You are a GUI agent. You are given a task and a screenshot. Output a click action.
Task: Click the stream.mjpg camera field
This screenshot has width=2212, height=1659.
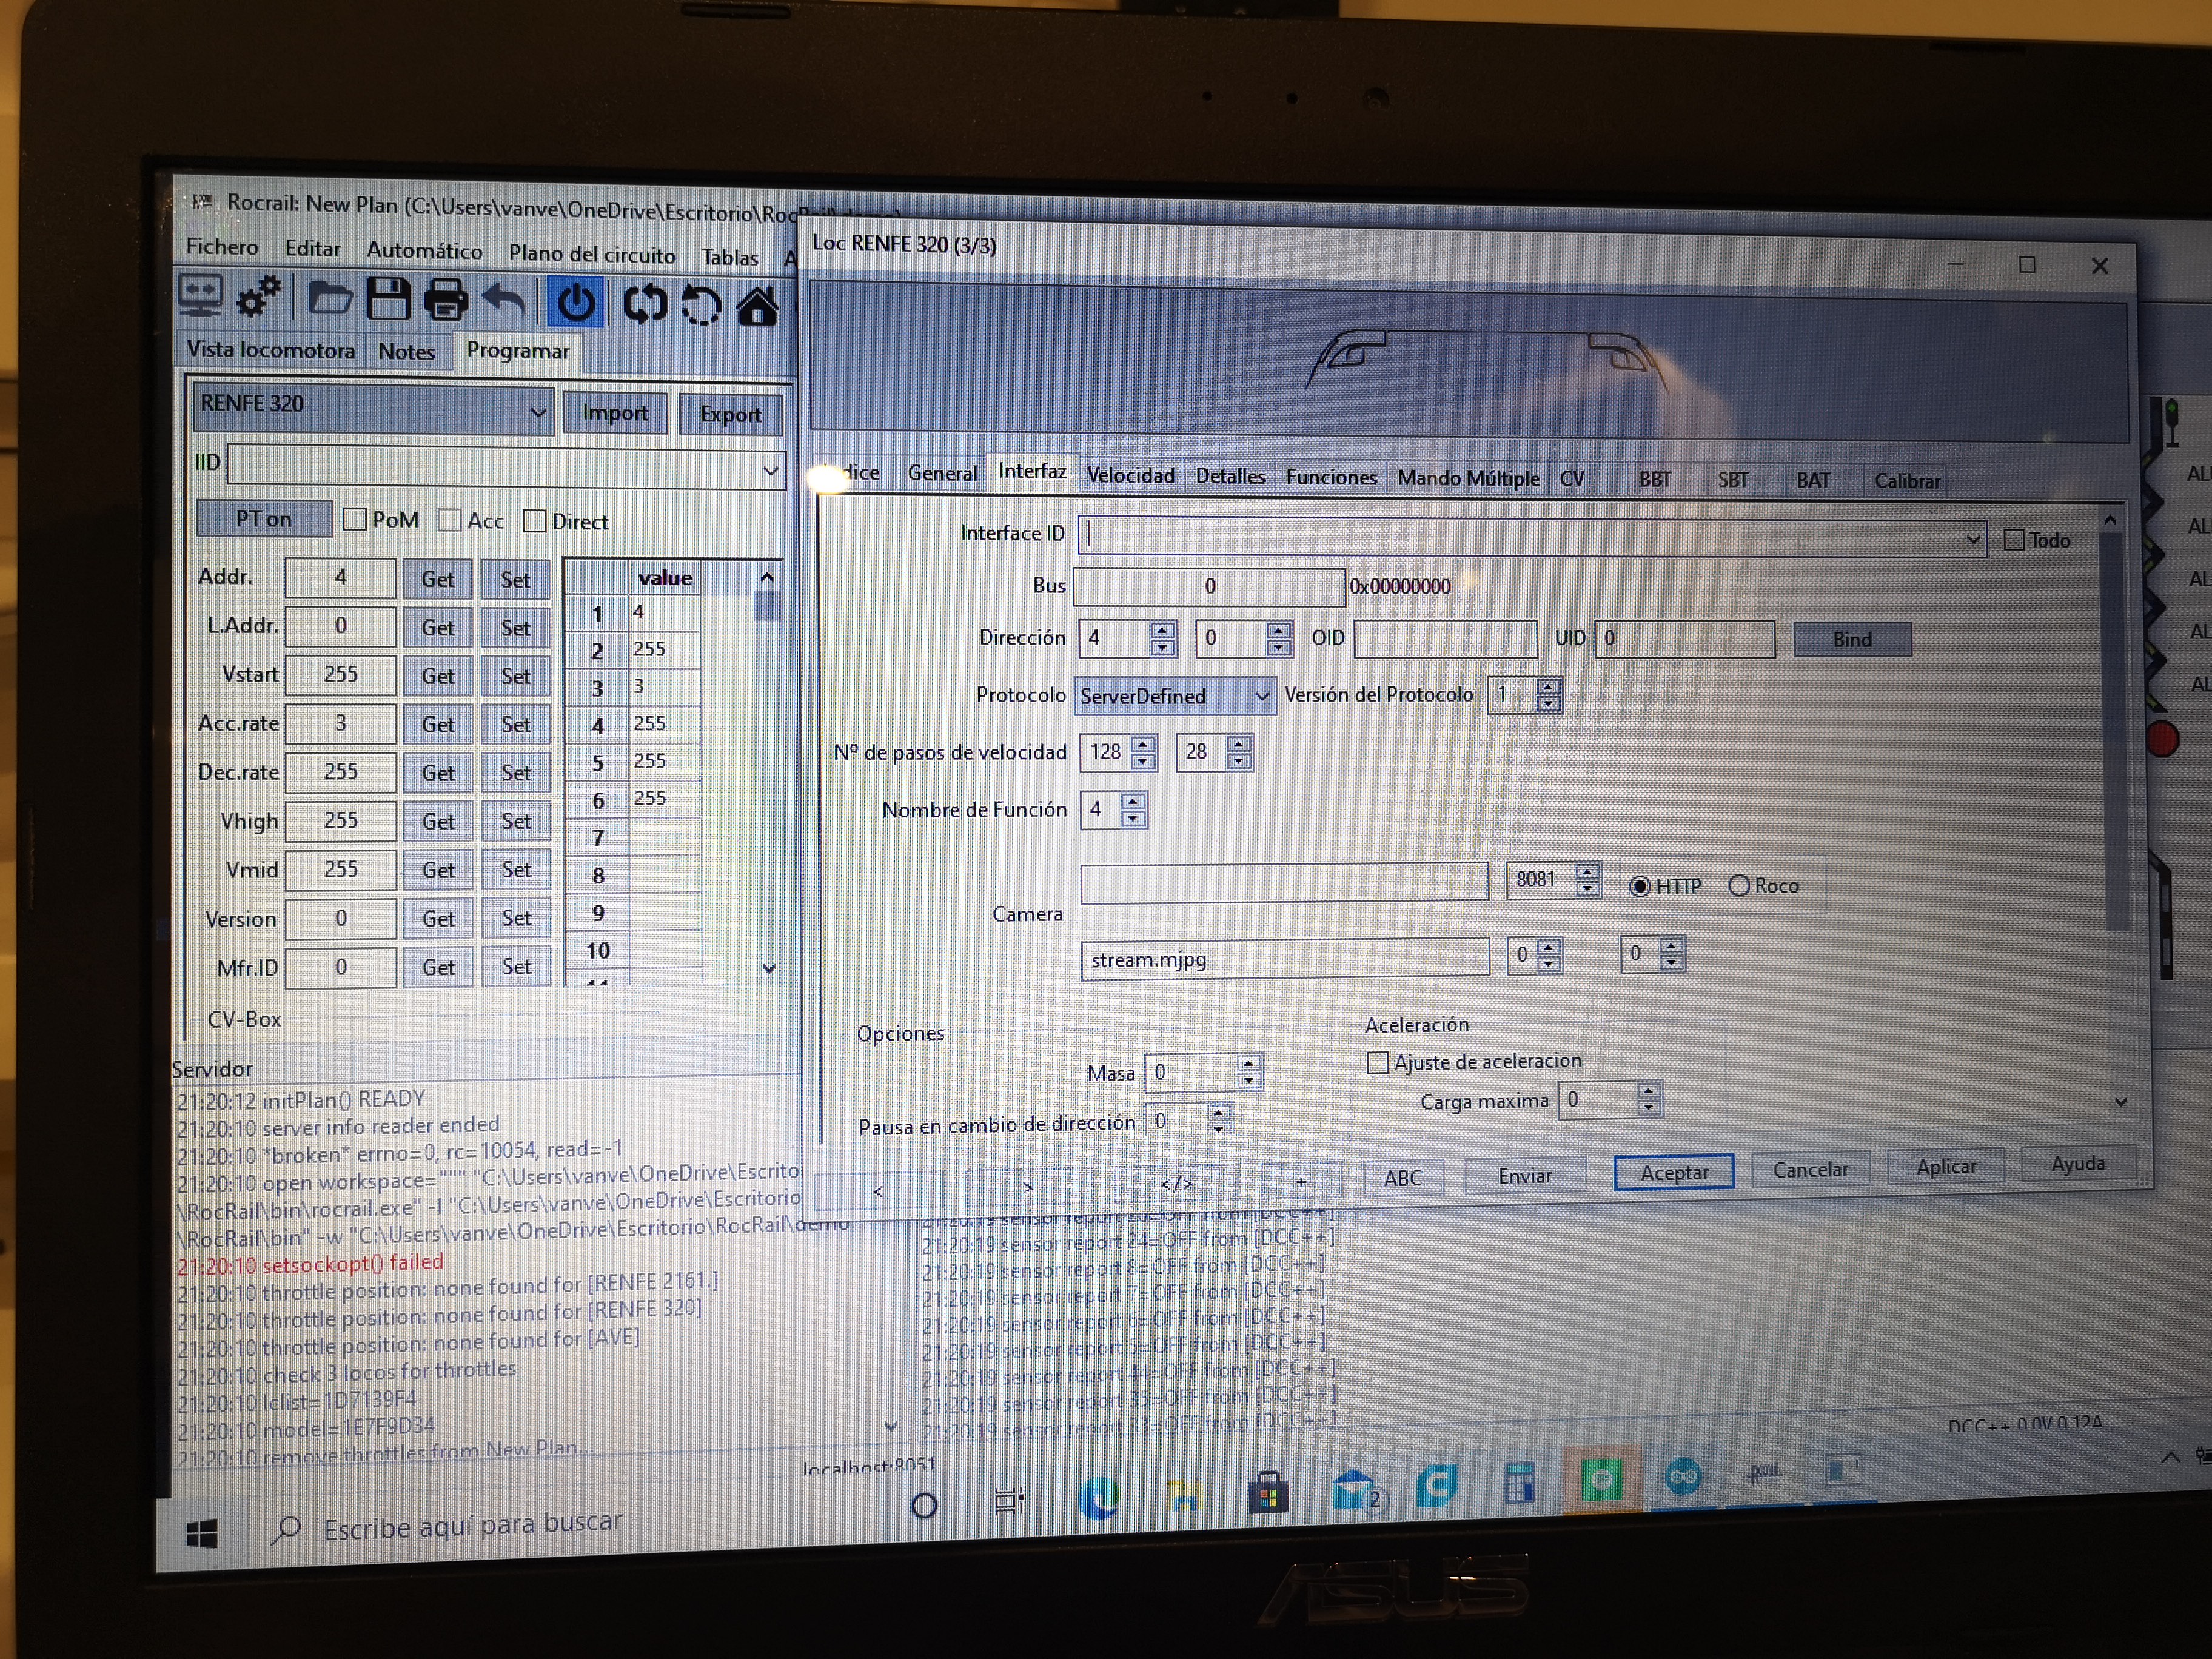[x=1285, y=959]
